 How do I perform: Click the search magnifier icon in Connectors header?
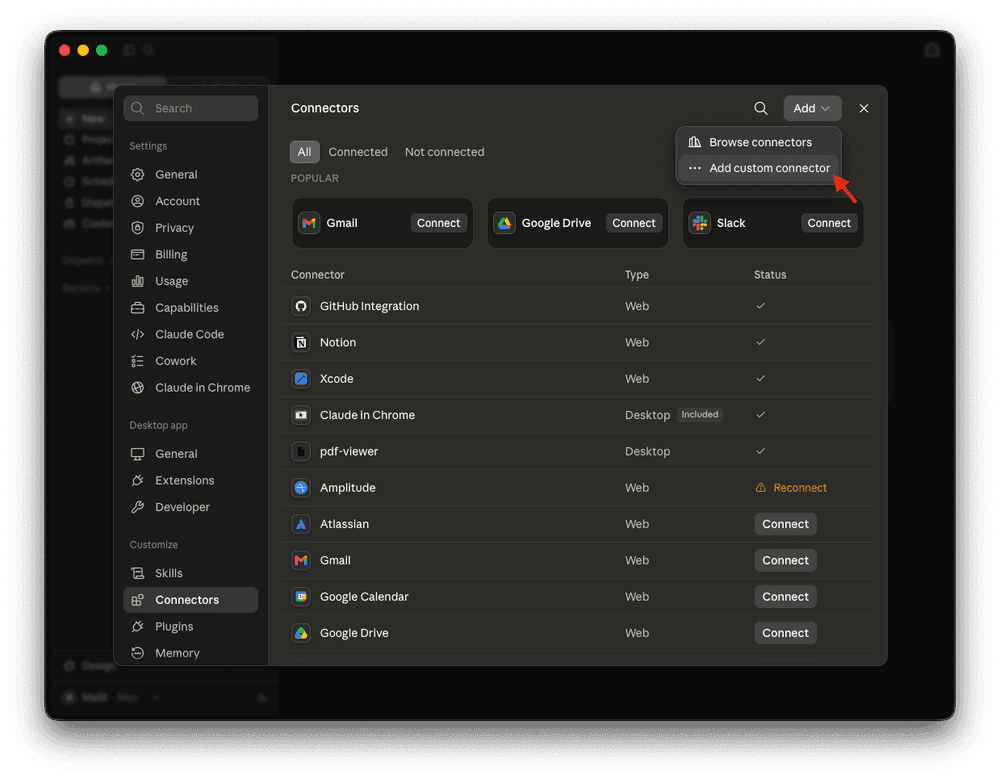(760, 108)
